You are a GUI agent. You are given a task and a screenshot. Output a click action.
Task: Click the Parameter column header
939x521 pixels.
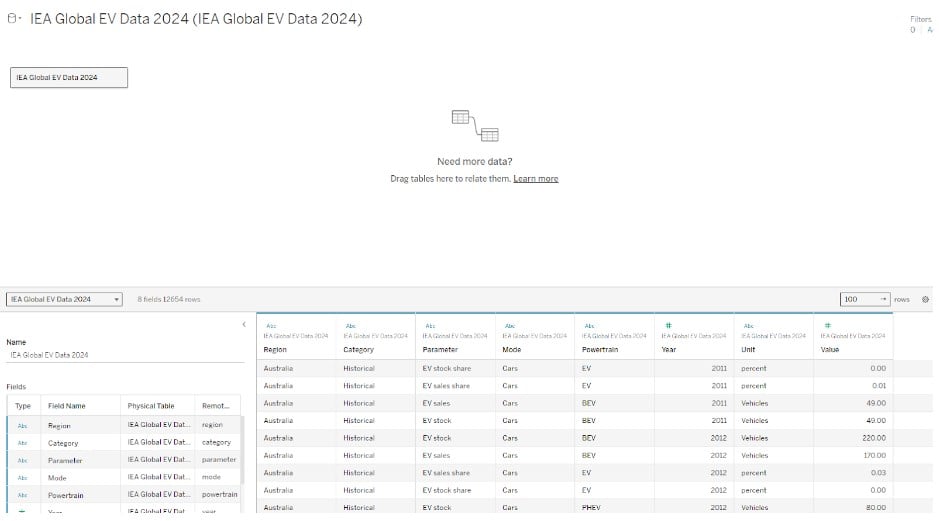(x=440, y=350)
